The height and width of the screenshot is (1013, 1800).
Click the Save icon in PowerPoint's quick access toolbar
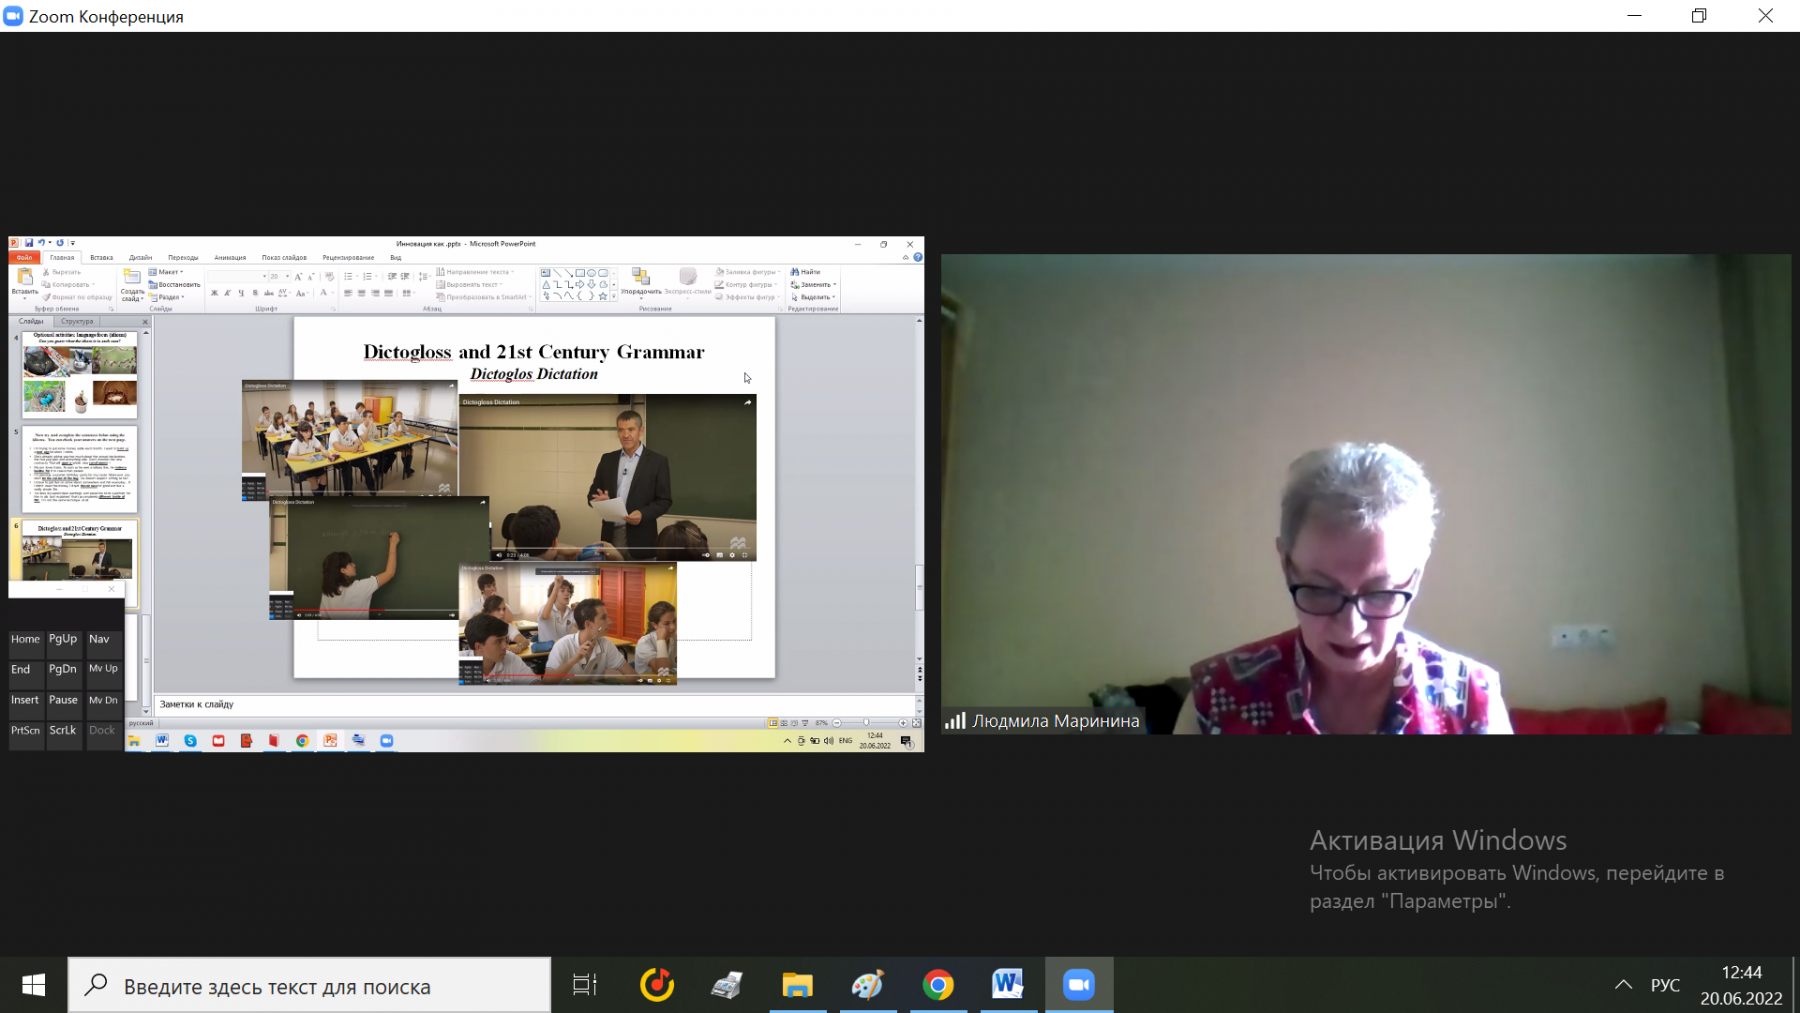coord(29,243)
